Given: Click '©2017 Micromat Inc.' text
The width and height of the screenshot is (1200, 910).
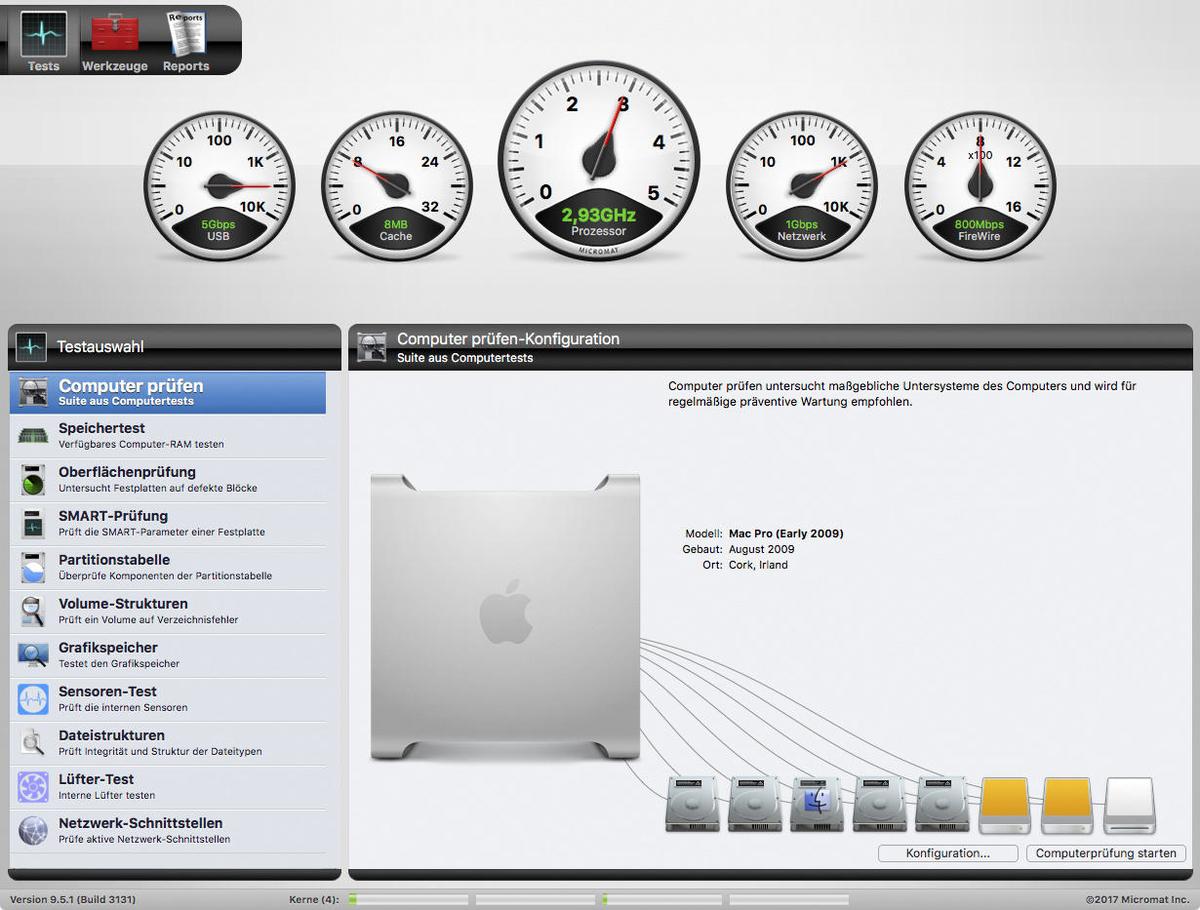Looking at the screenshot, I should pos(1138,899).
